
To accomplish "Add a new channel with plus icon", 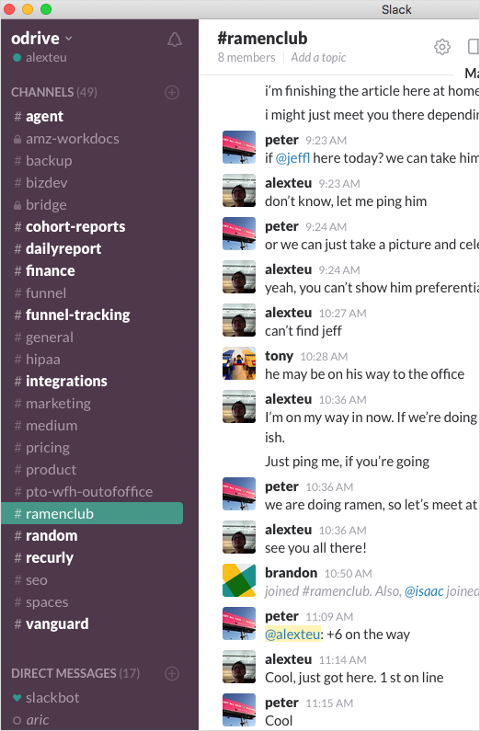I will (172, 92).
